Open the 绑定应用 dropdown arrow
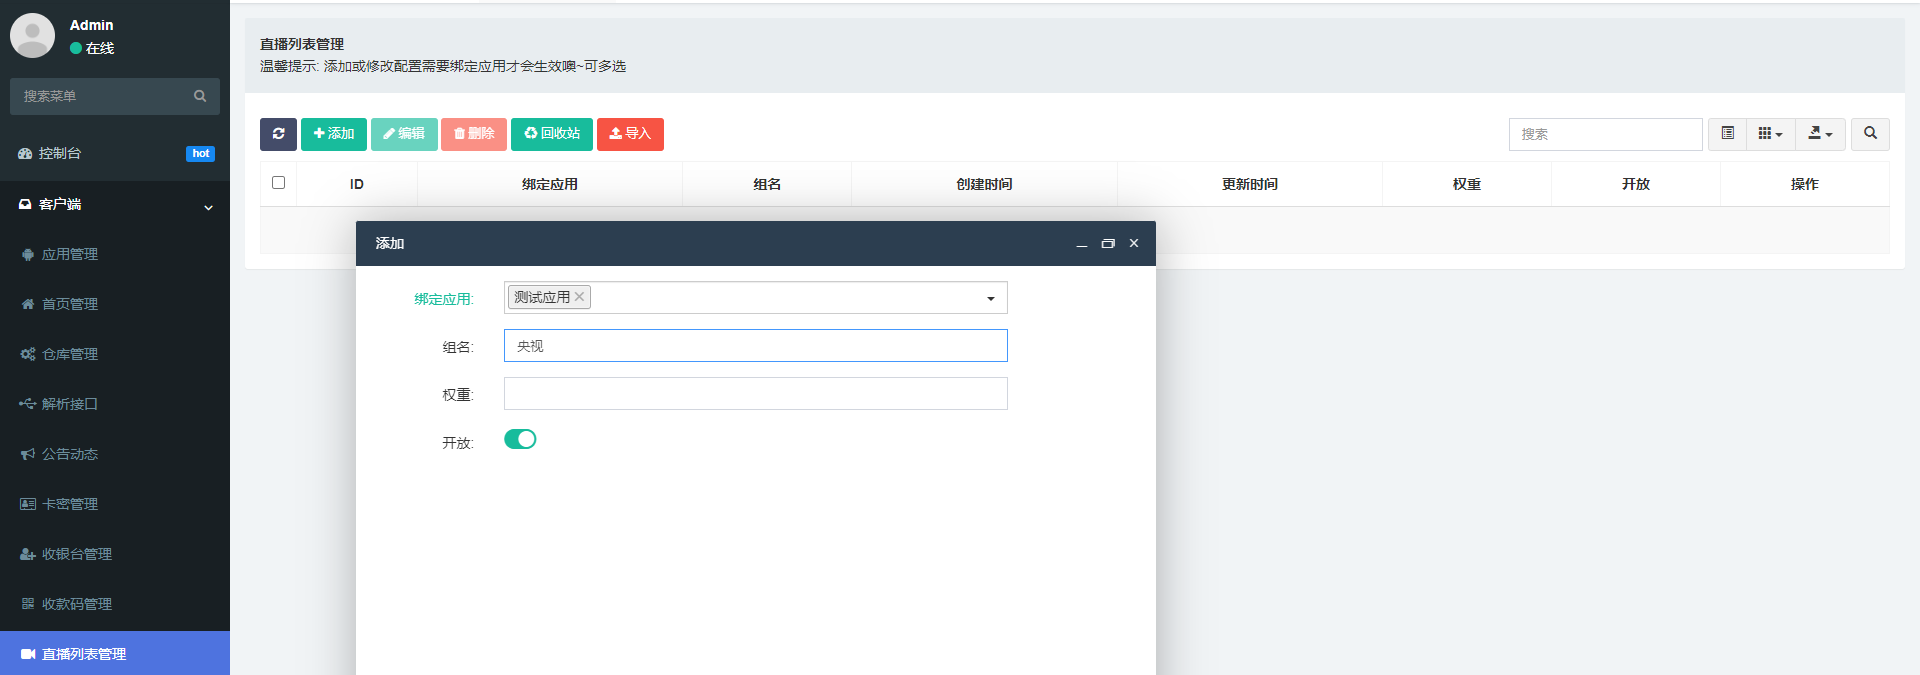The image size is (1920, 675). tap(990, 298)
